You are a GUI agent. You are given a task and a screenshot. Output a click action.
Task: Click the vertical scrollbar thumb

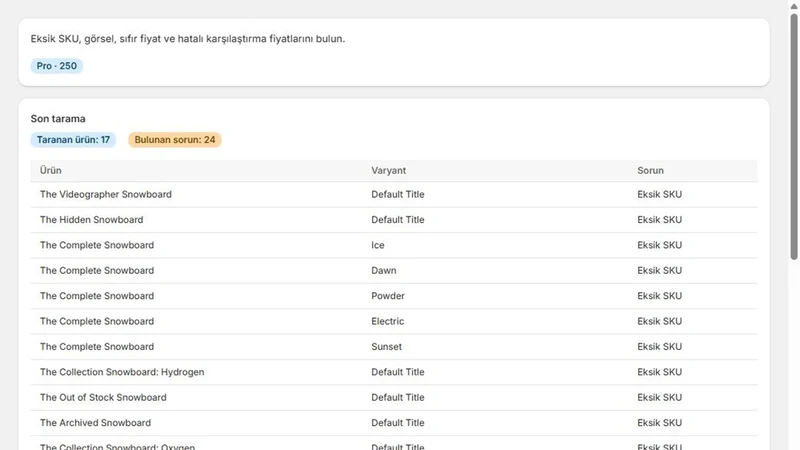coord(794,137)
